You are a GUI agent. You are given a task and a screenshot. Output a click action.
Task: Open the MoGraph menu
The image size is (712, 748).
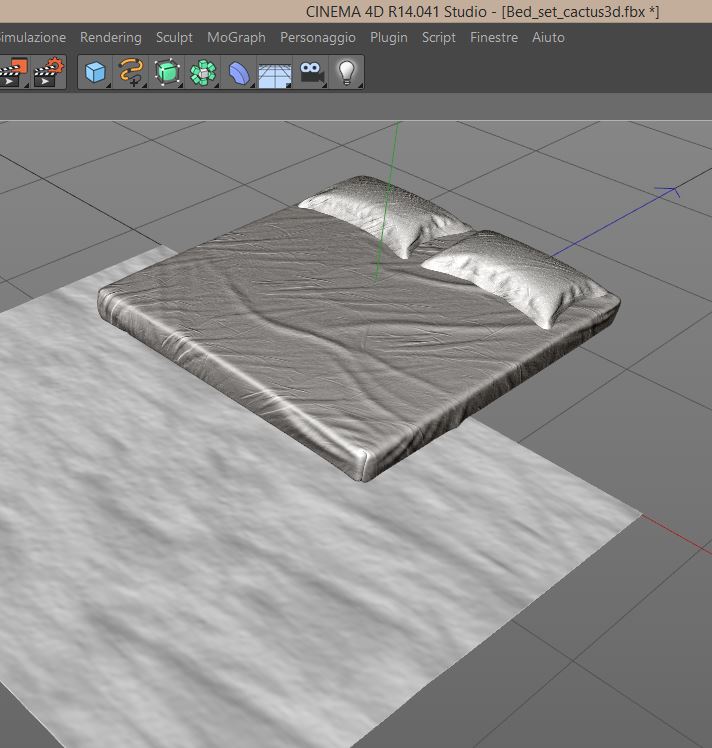pyautogui.click(x=237, y=38)
